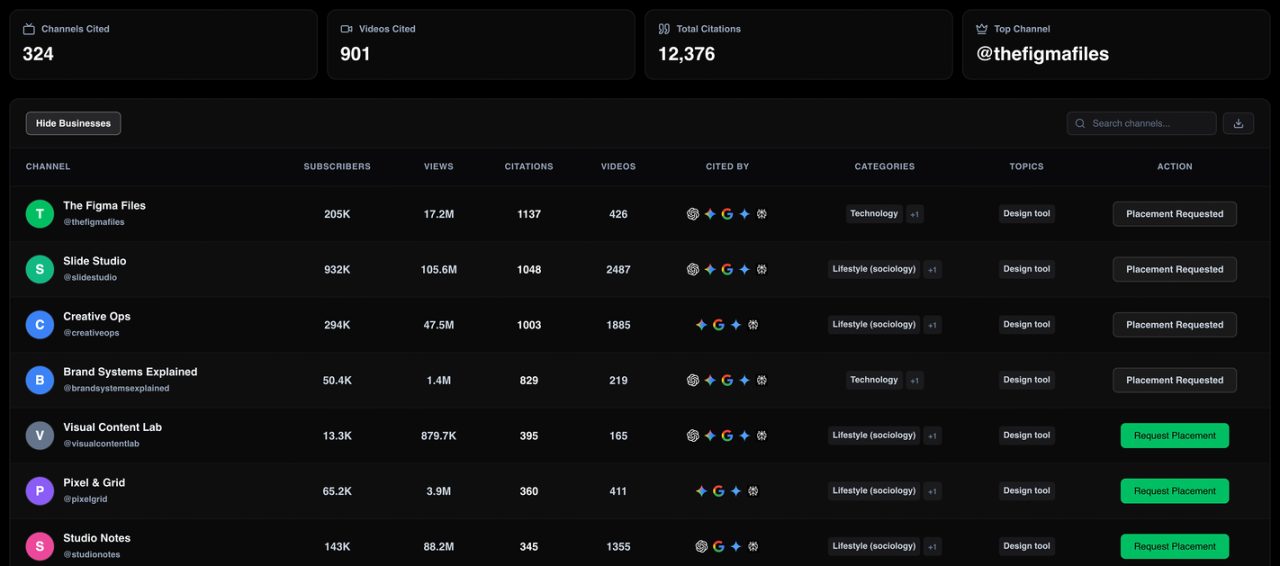Viewport: 1280px width, 566px height.
Task: Request Placement for Studio Notes
Action: point(1175,547)
